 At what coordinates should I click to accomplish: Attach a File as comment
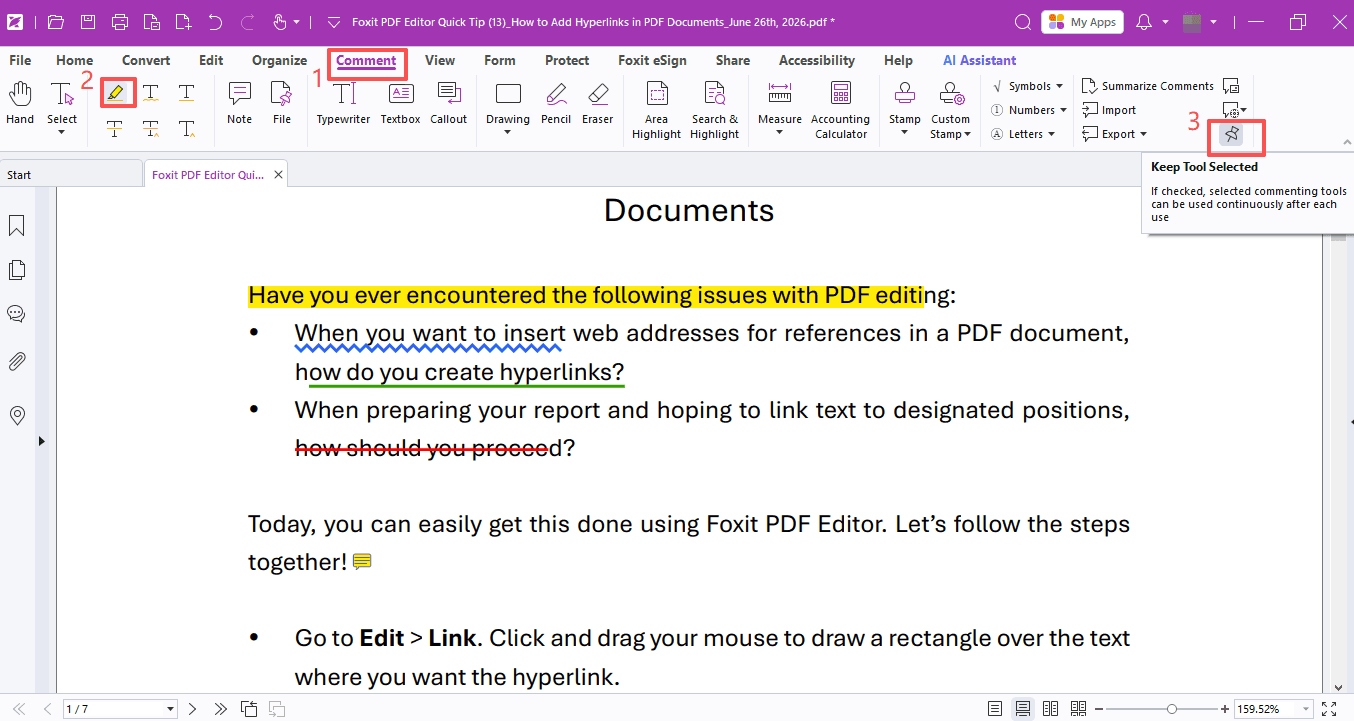click(x=282, y=104)
